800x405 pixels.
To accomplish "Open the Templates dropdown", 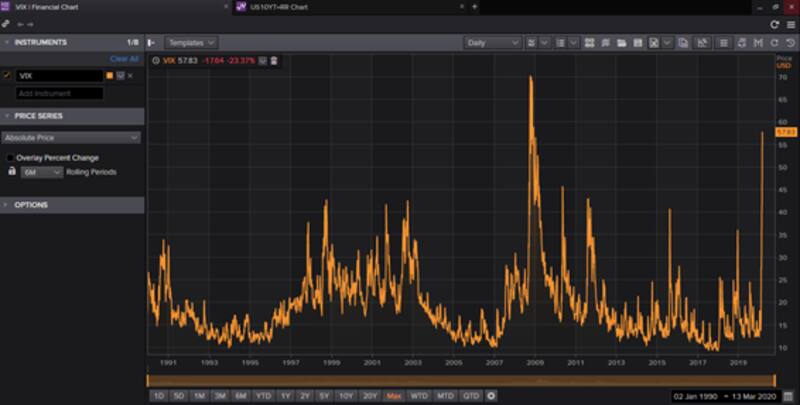I will click(191, 43).
